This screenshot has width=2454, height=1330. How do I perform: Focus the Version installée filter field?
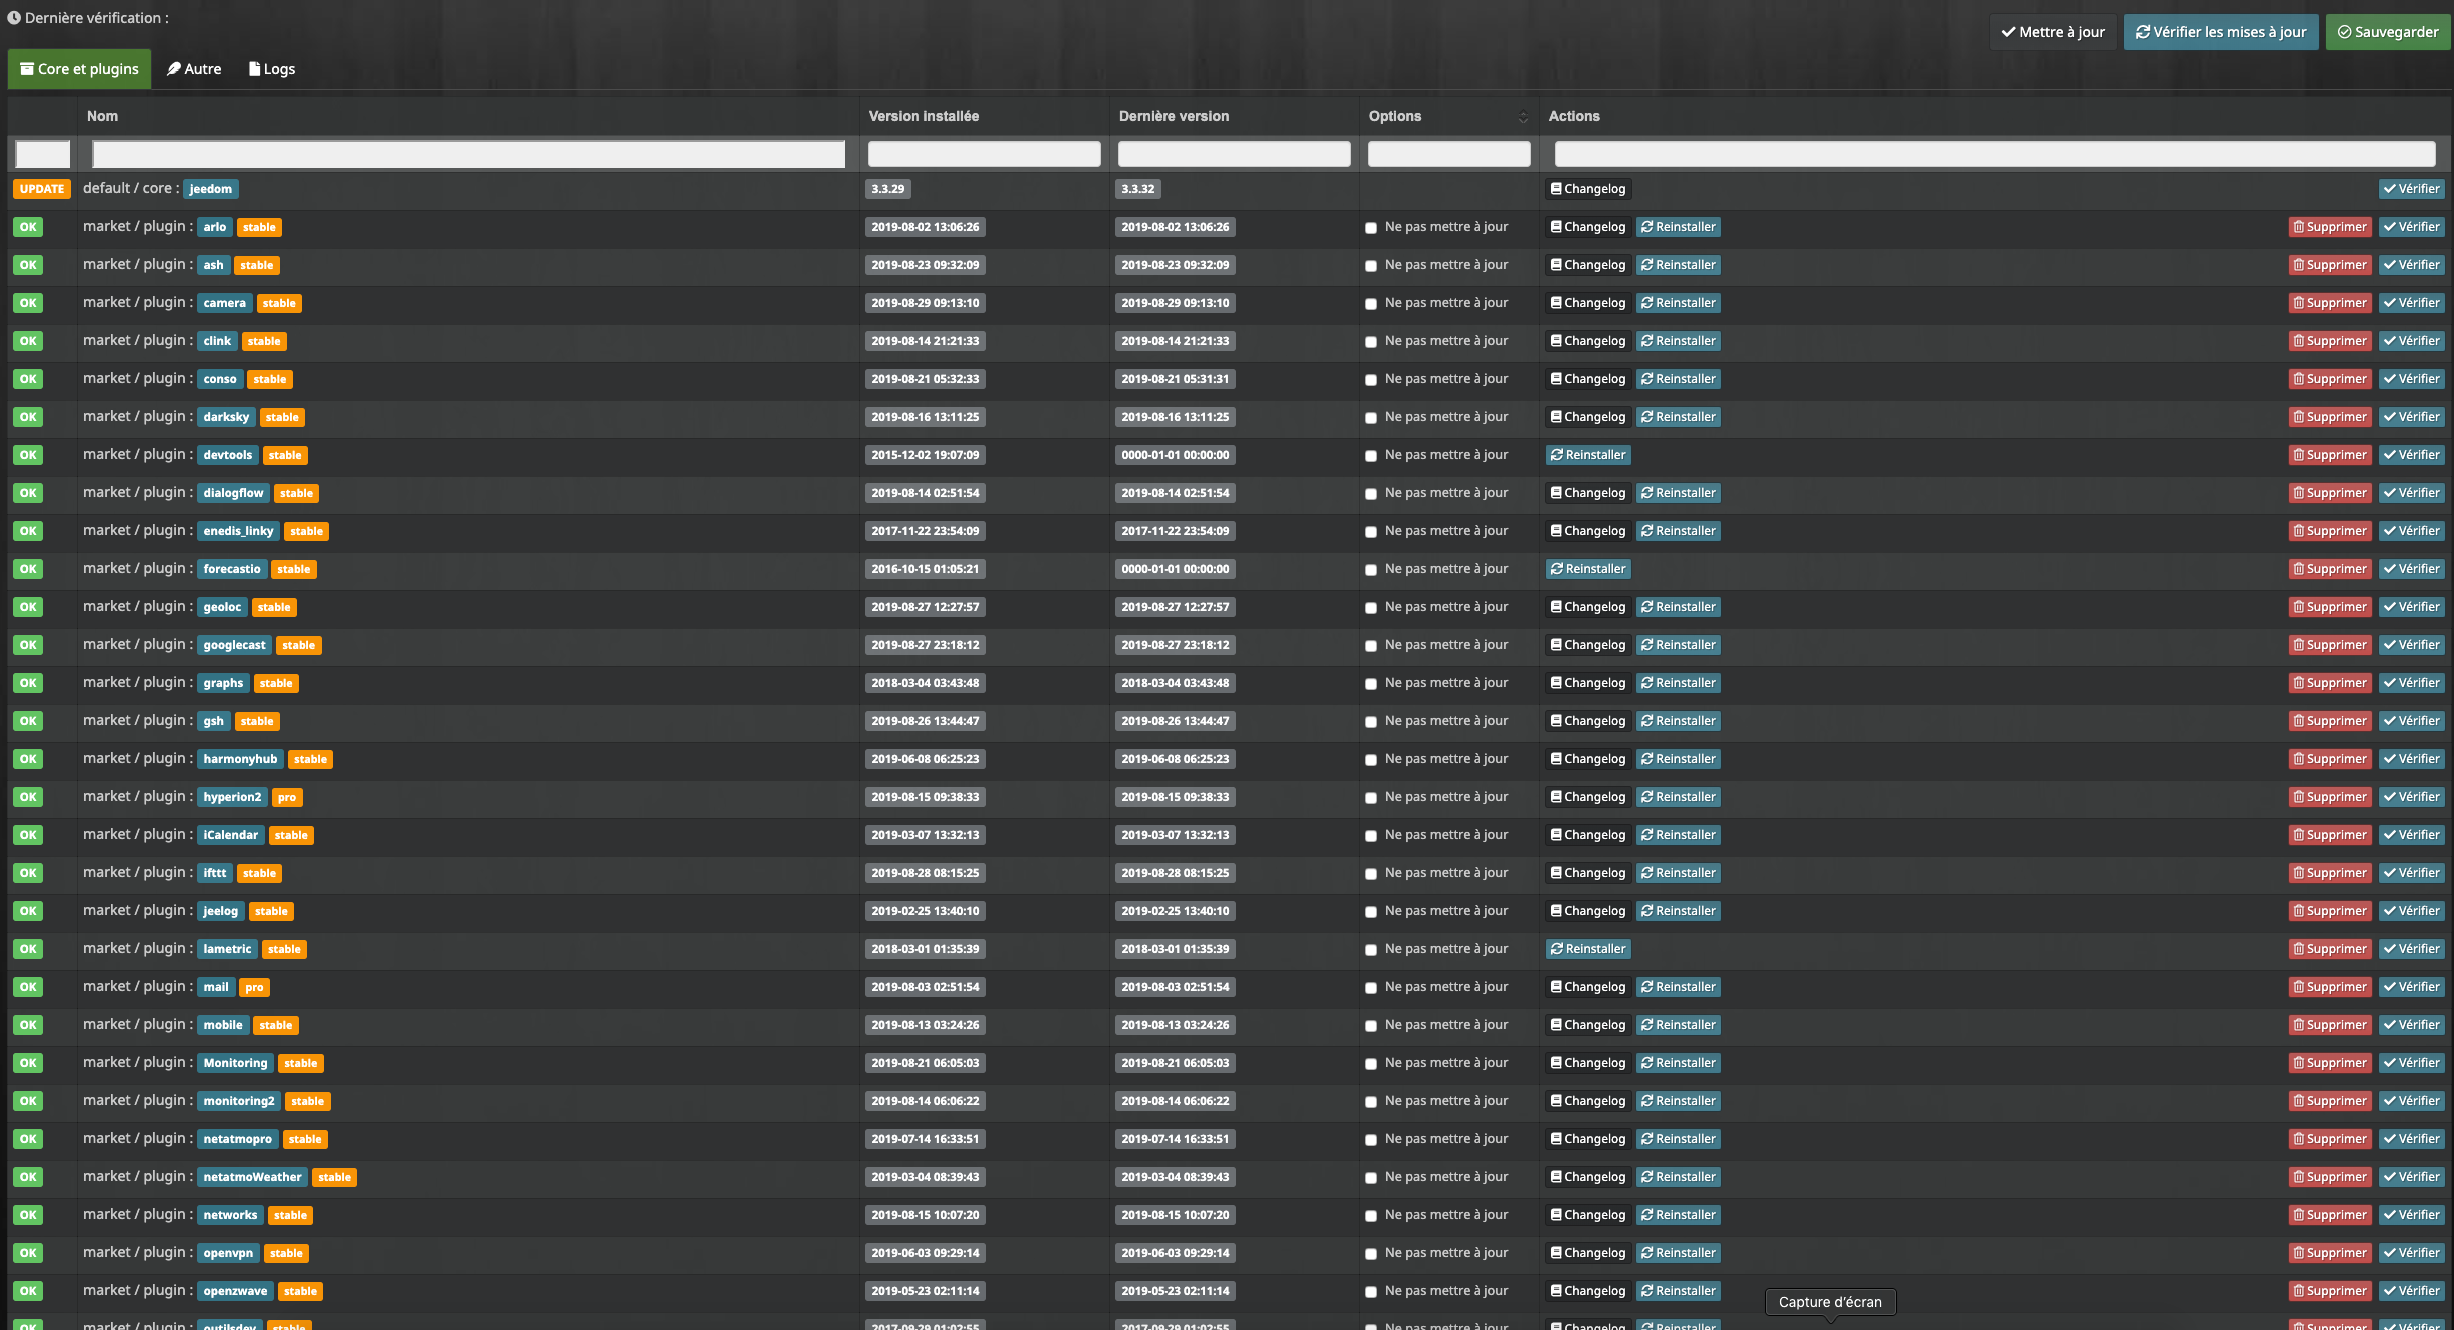click(984, 154)
